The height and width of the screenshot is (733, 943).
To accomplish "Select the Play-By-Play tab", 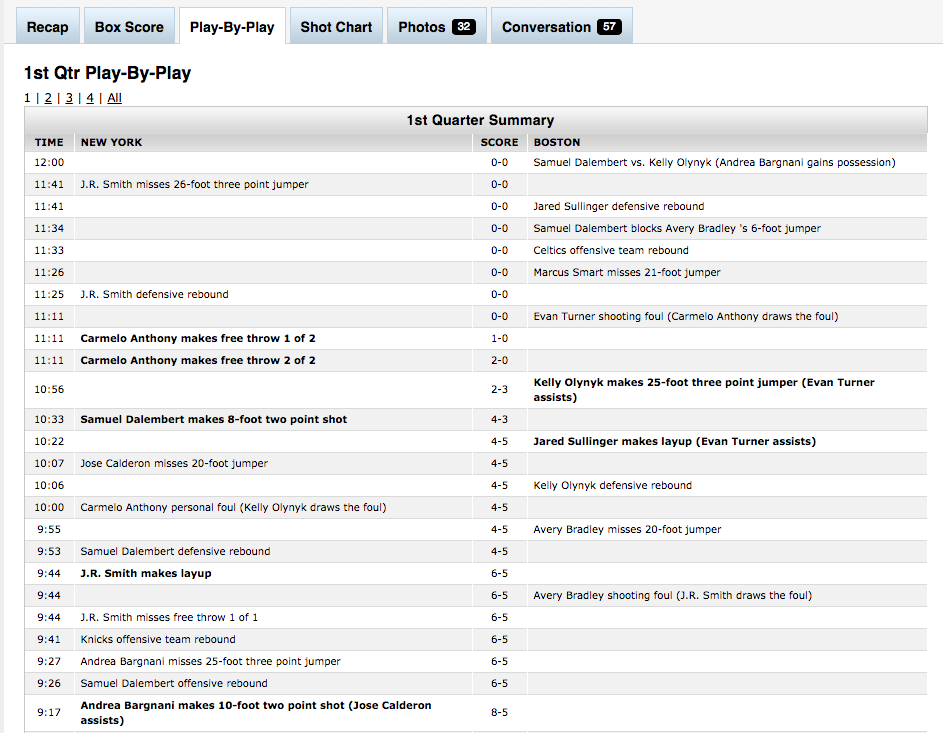I will 232,26.
